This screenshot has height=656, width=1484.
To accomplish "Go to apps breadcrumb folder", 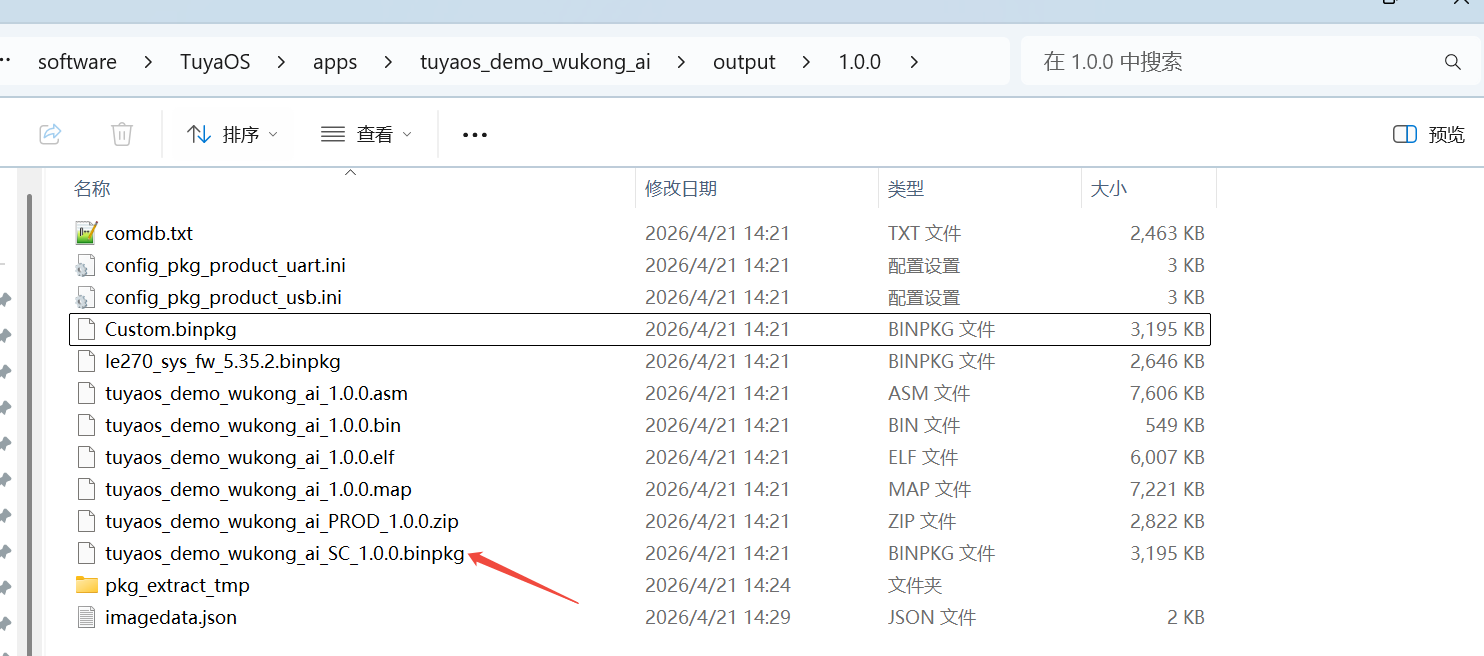I will [x=335, y=62].
